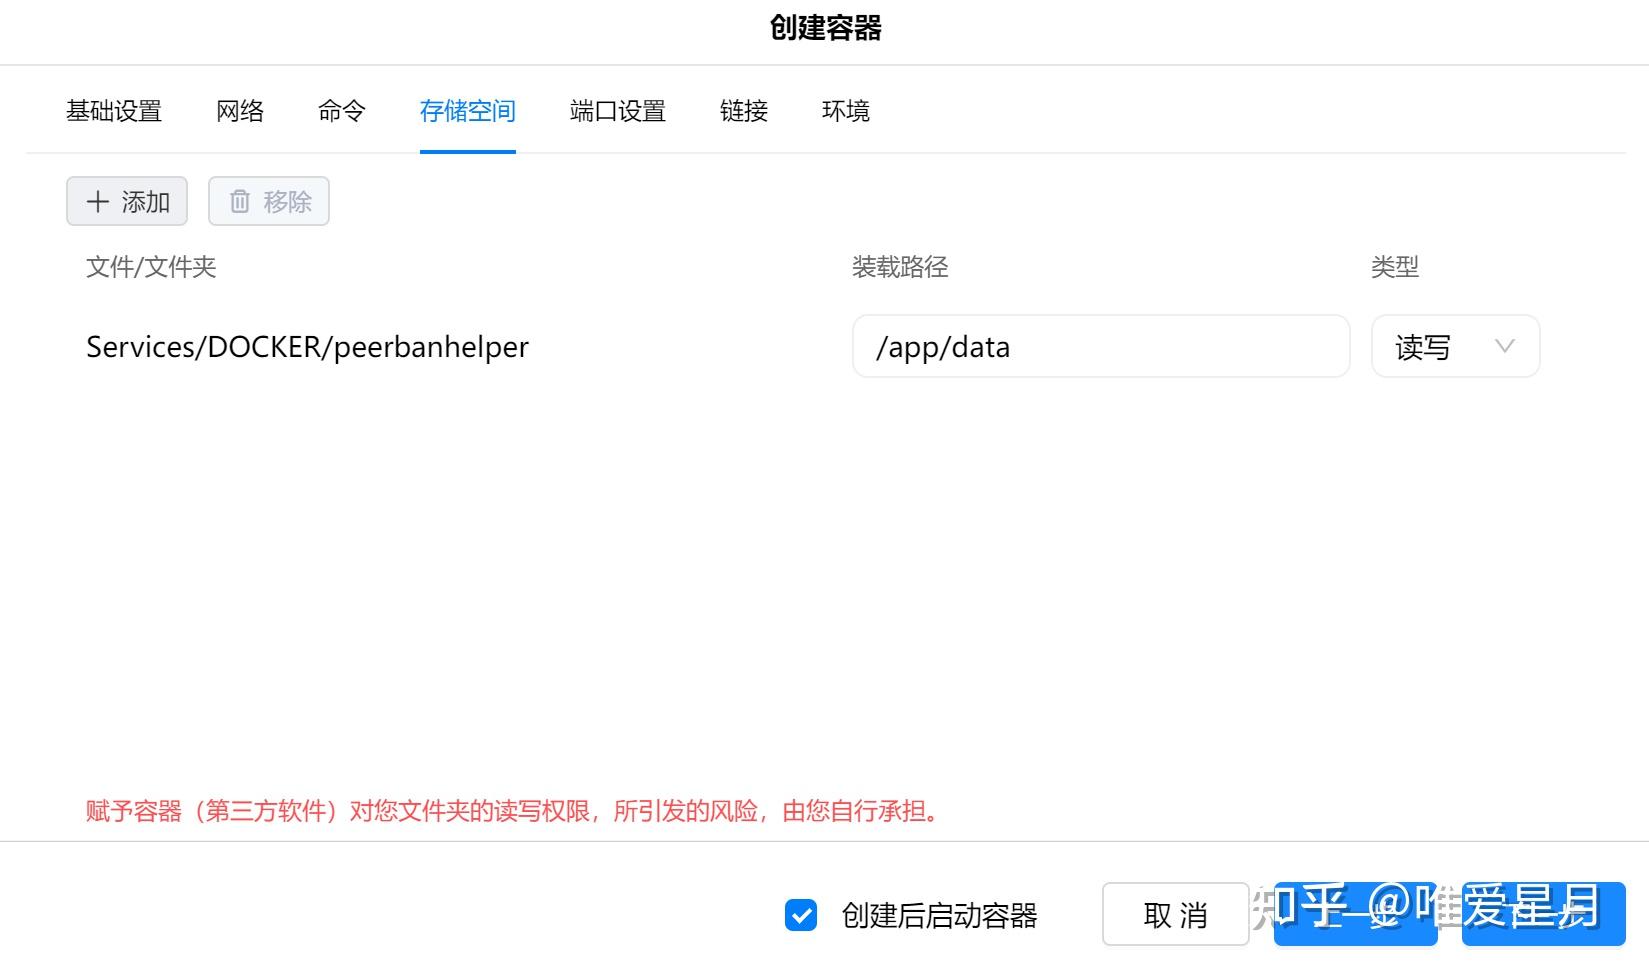Click the trash icon on 移除 button
Viewport: 1649px width, 975px height.
239,201
